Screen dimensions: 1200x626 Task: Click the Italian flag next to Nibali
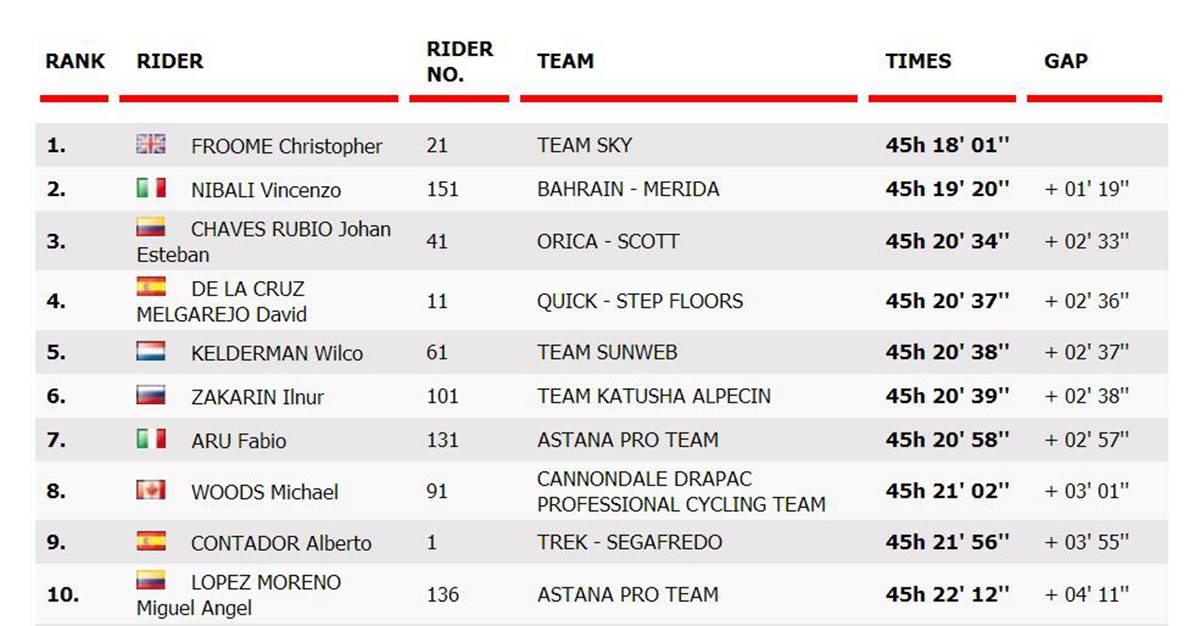pos(151,188)
